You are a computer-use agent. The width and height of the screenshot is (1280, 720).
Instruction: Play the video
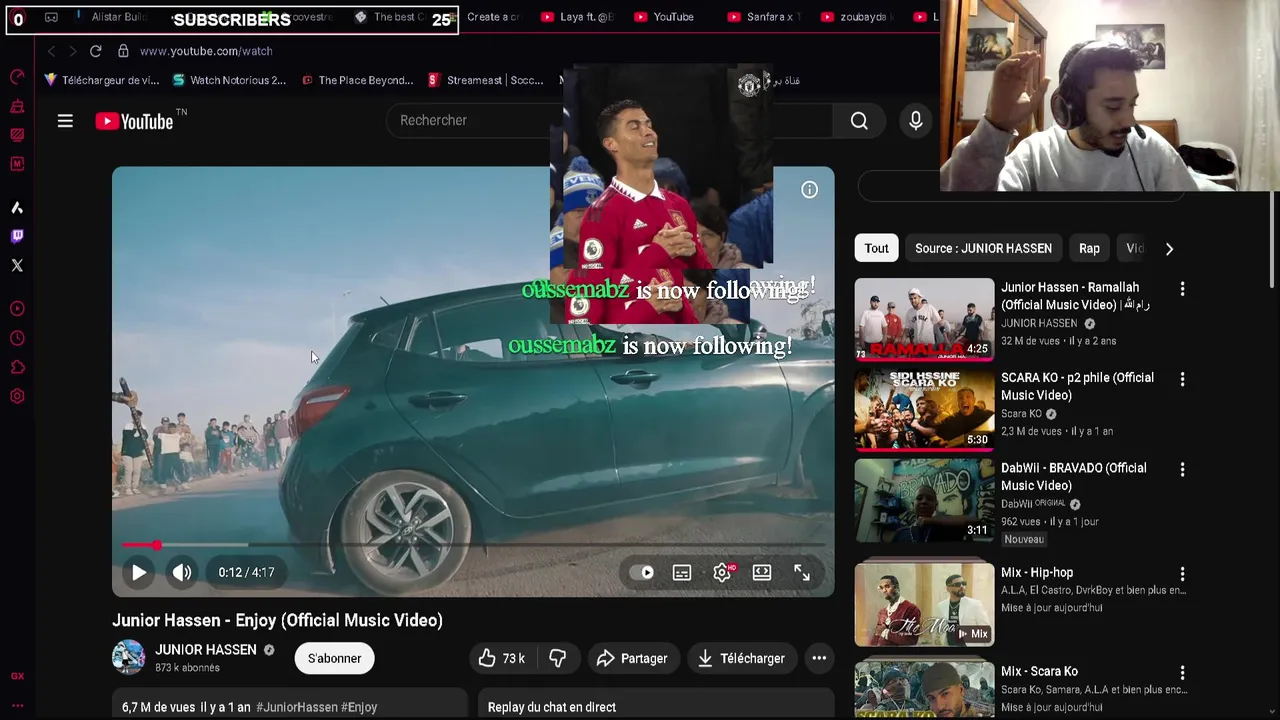(x=139, y=572)
